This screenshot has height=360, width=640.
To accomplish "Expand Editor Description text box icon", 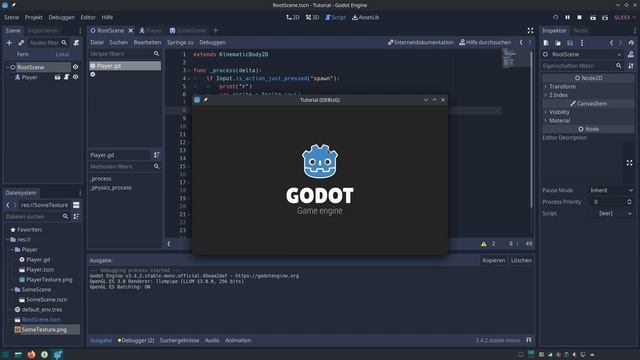I will (629, 163).
